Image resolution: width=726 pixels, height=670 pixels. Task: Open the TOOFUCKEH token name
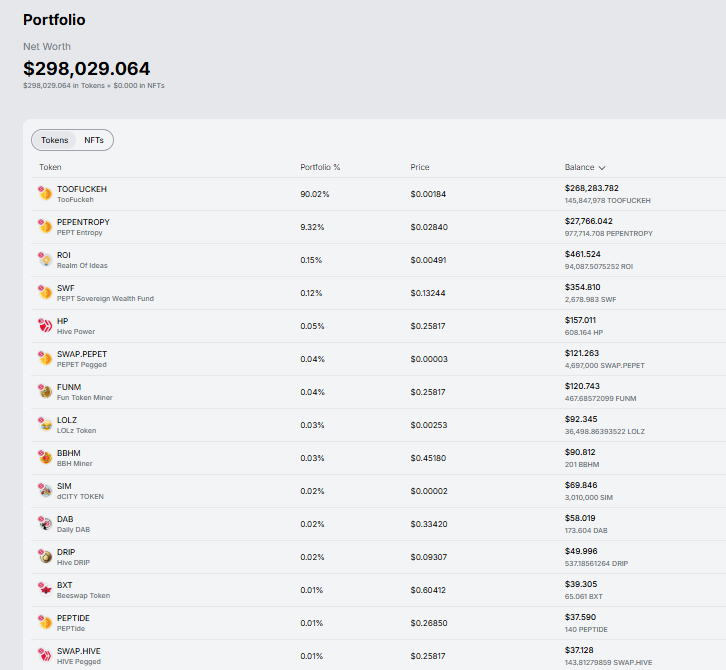tap(81, 189)
